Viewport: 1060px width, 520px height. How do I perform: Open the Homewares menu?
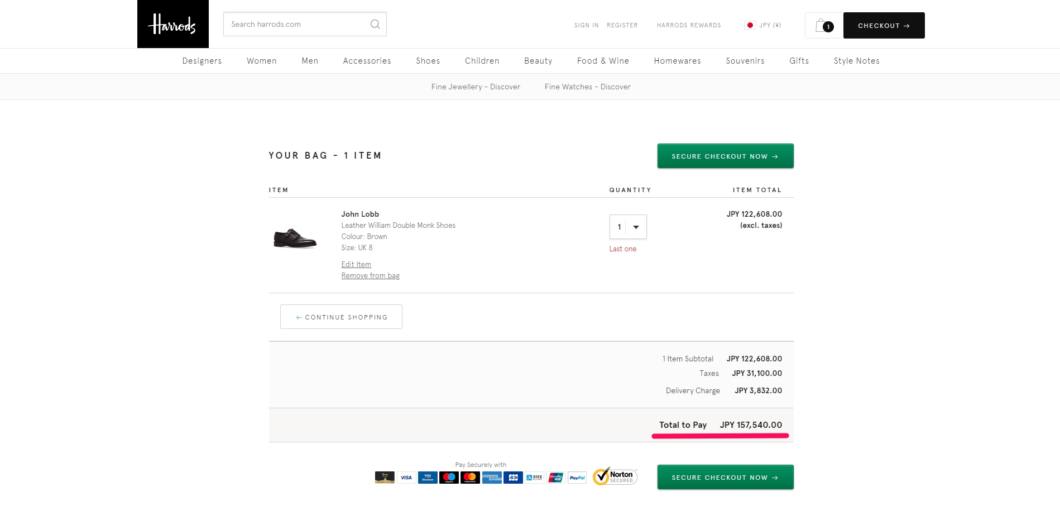pyautogui.click(x=677, y=61)
